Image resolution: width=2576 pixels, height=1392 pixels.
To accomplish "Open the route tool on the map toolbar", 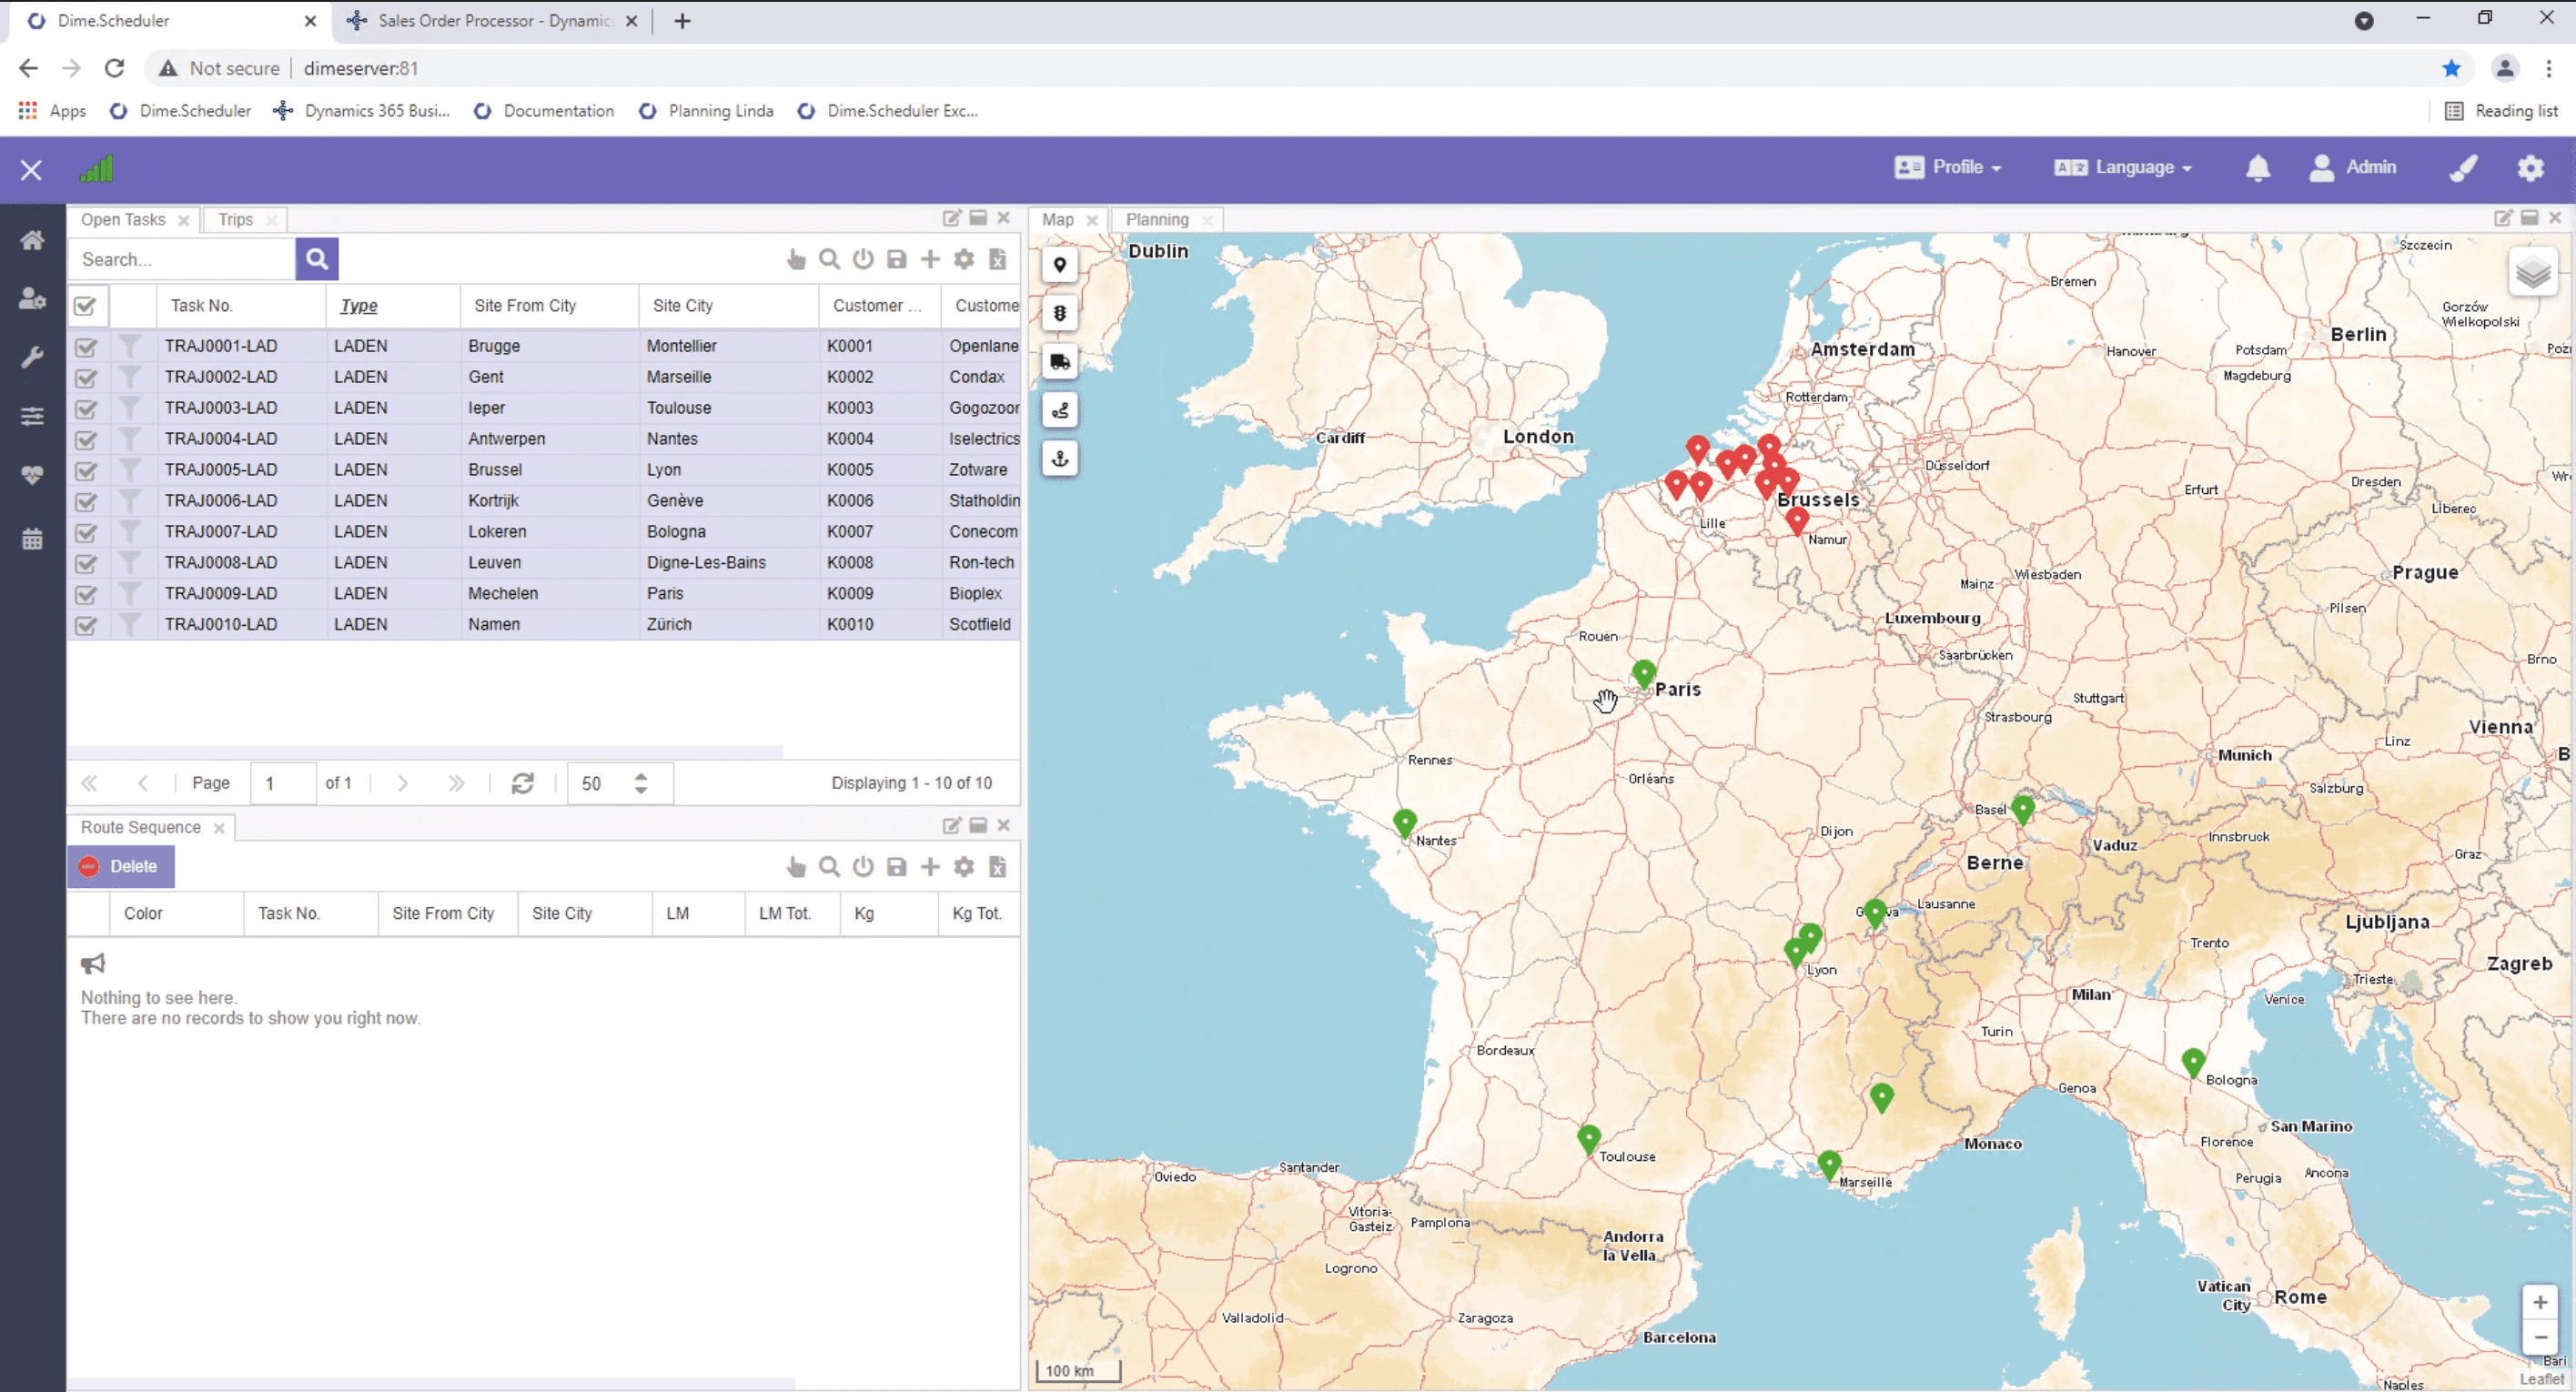I will (x=1060, y=410).
